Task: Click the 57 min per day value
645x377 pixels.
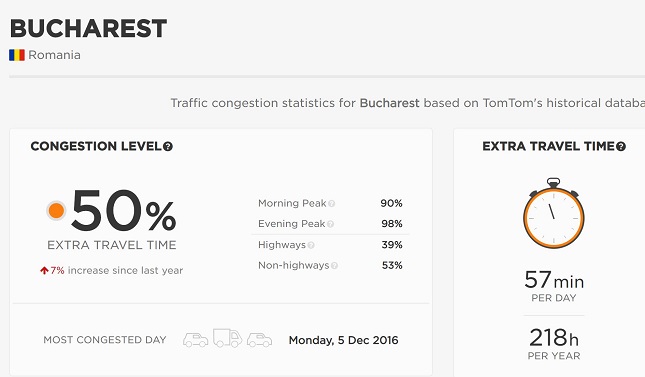Action: click(x=554, y=280)
